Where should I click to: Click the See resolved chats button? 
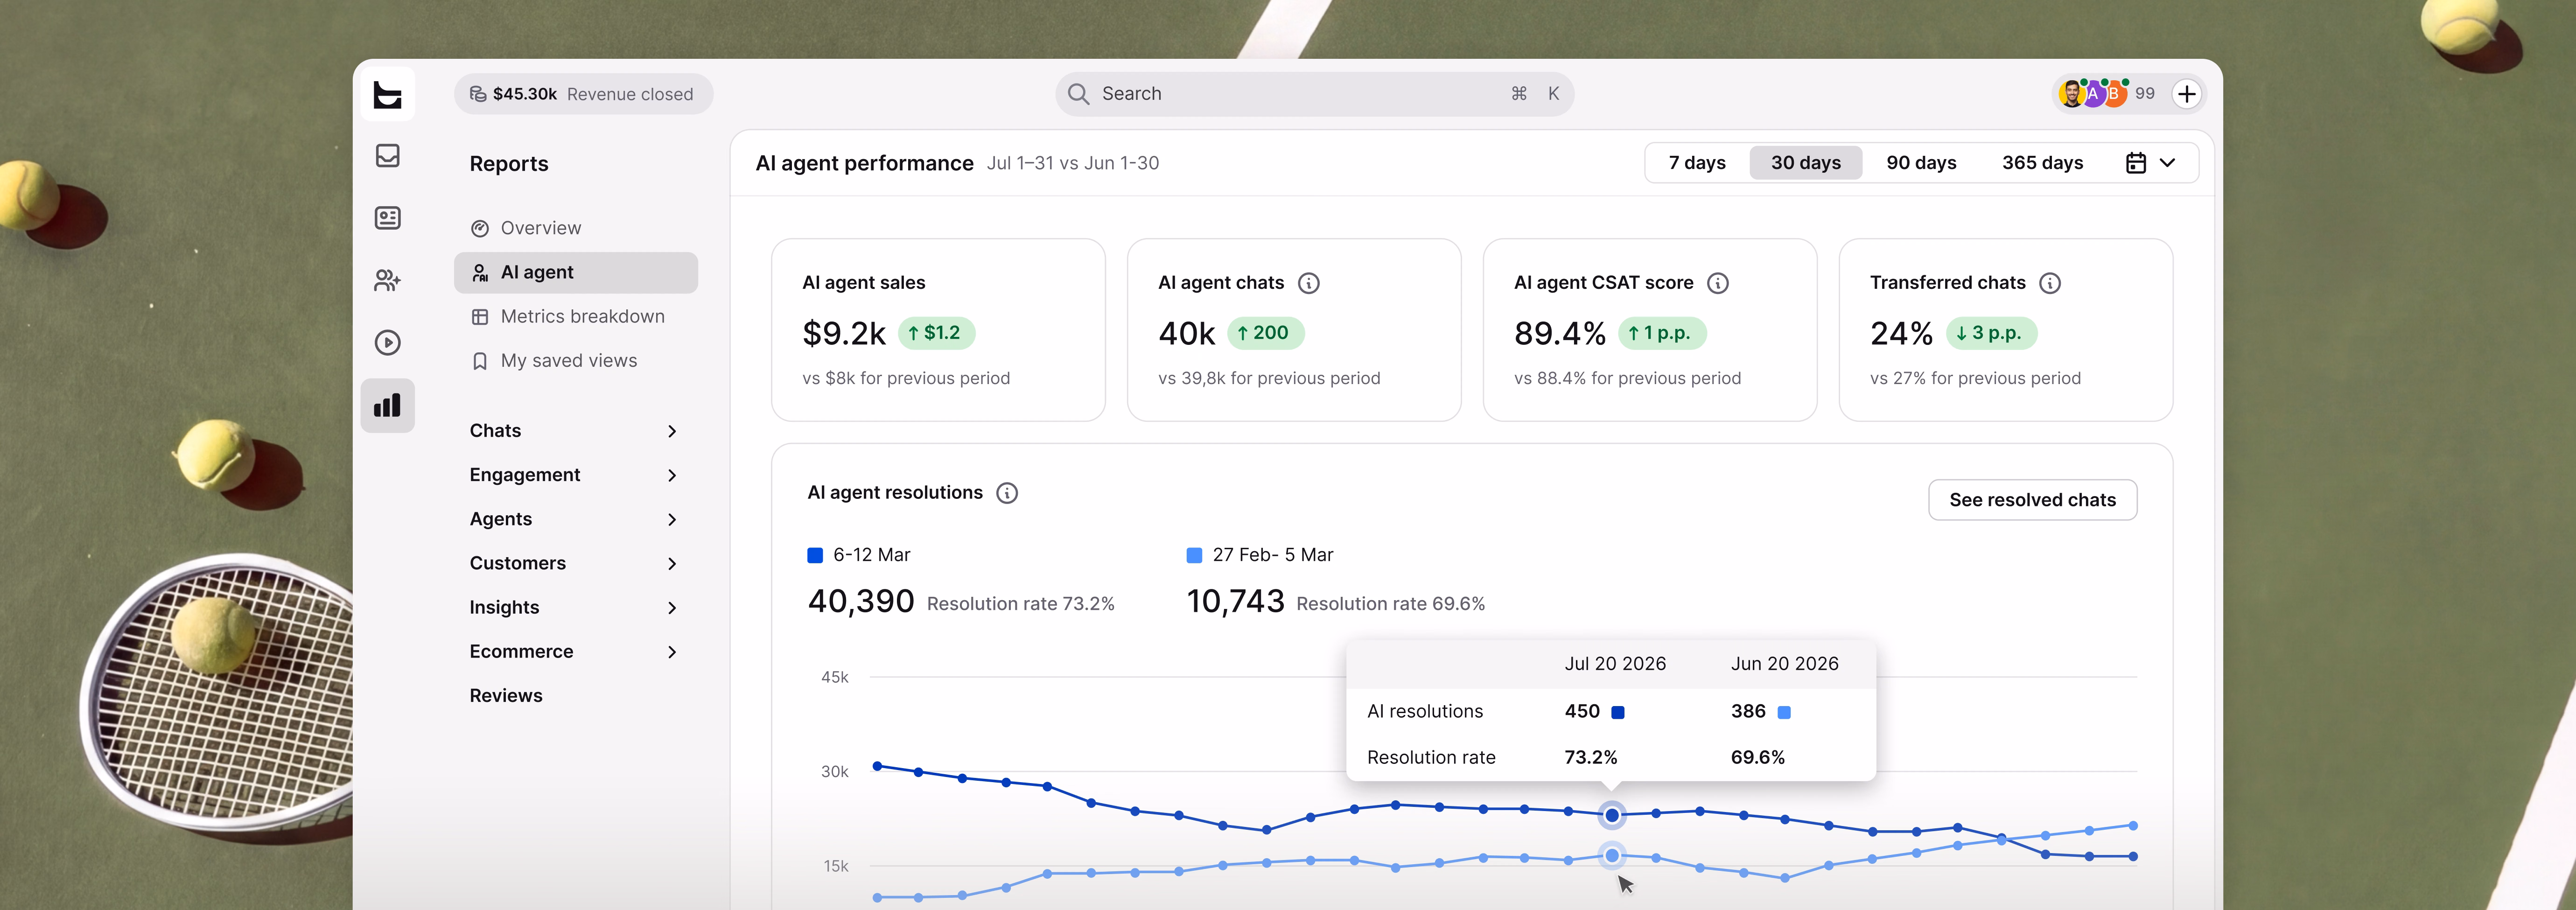tap(2032, 500)
